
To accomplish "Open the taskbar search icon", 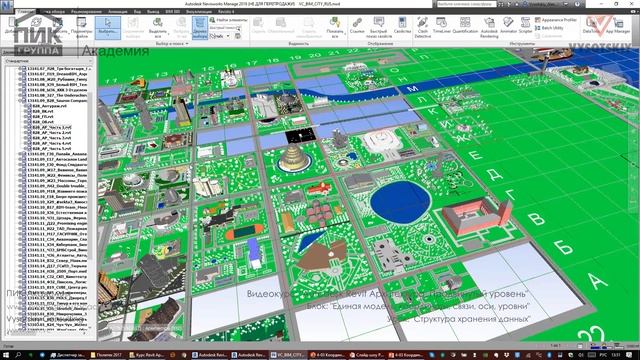I will pos(18,355).
